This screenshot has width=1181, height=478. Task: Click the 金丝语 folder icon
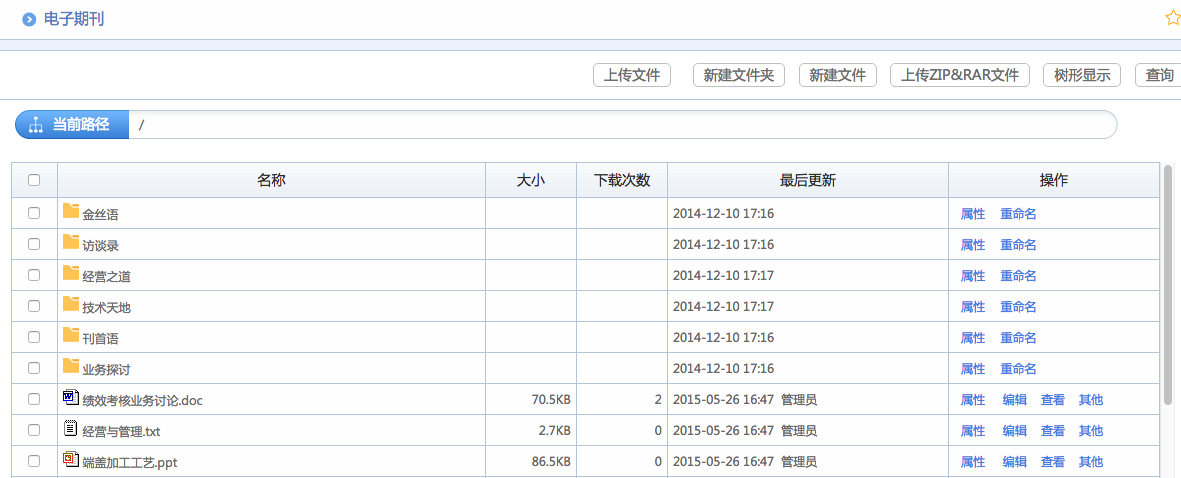point(70,211)
